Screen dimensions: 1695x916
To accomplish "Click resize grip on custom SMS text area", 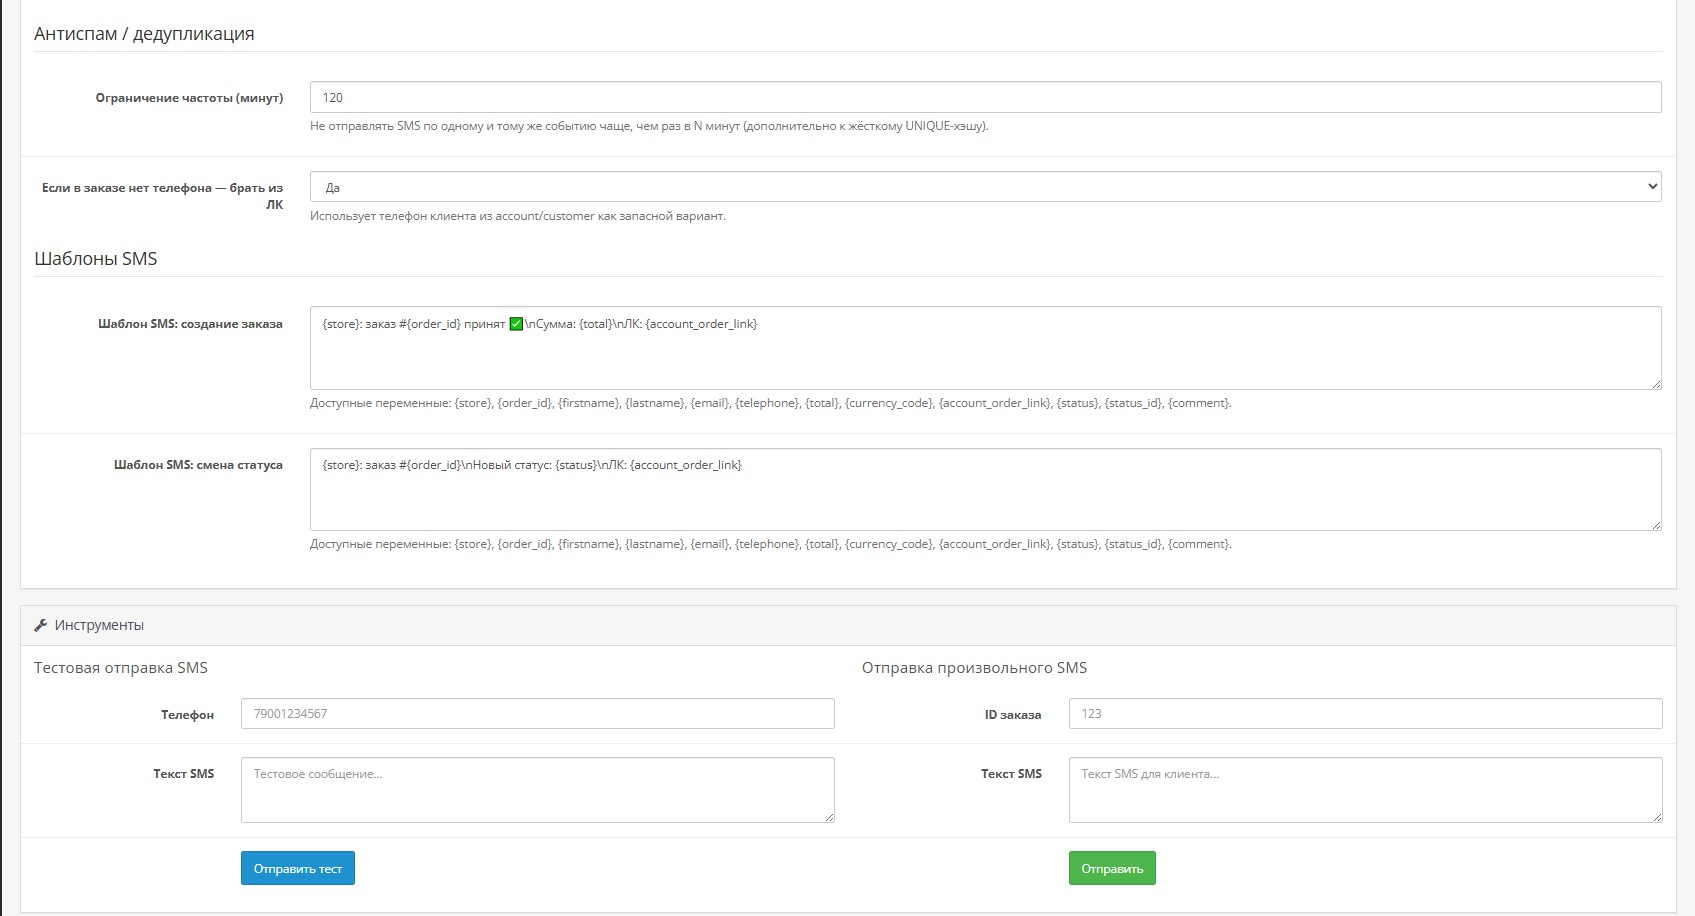I will coord(1656,816).
